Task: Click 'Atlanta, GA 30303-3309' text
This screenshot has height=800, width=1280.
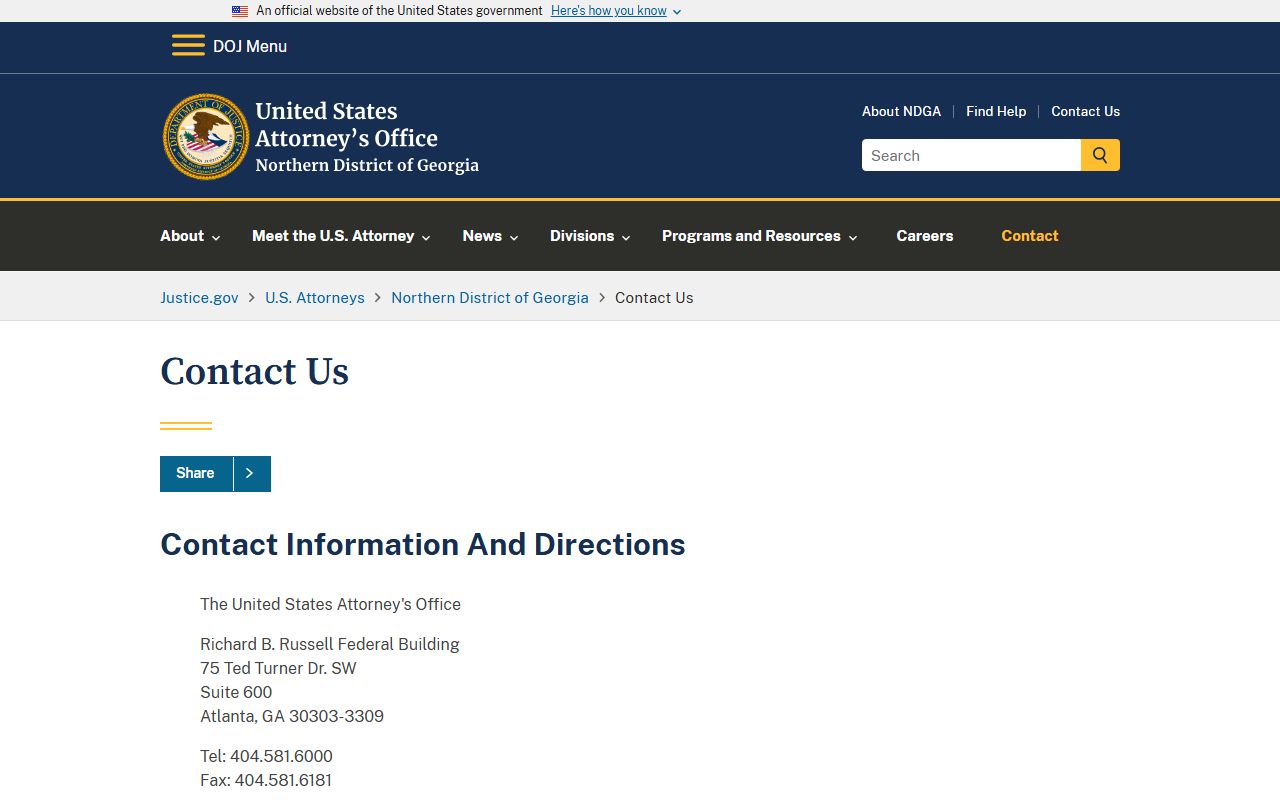Action: pos(292,716)
